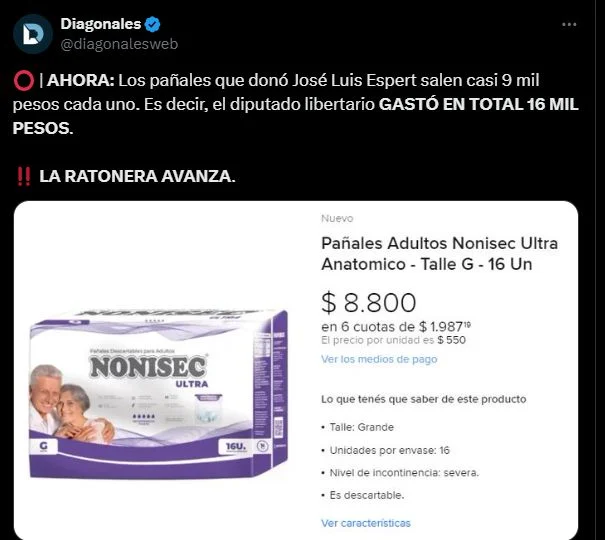Click the red circle emoji before AHORA

tap(24, 81)
